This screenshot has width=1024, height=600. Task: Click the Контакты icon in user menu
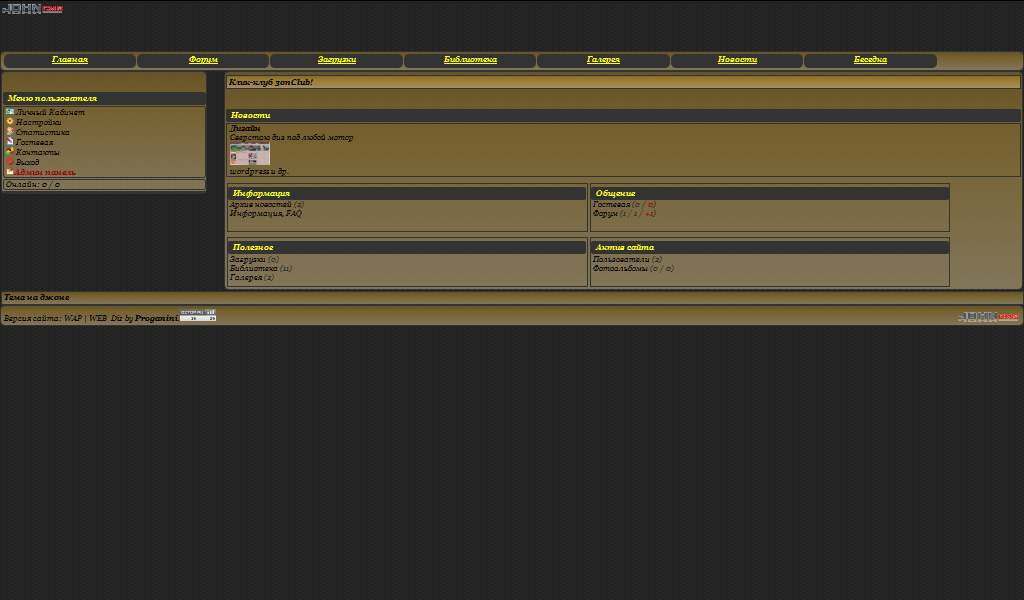10,152
